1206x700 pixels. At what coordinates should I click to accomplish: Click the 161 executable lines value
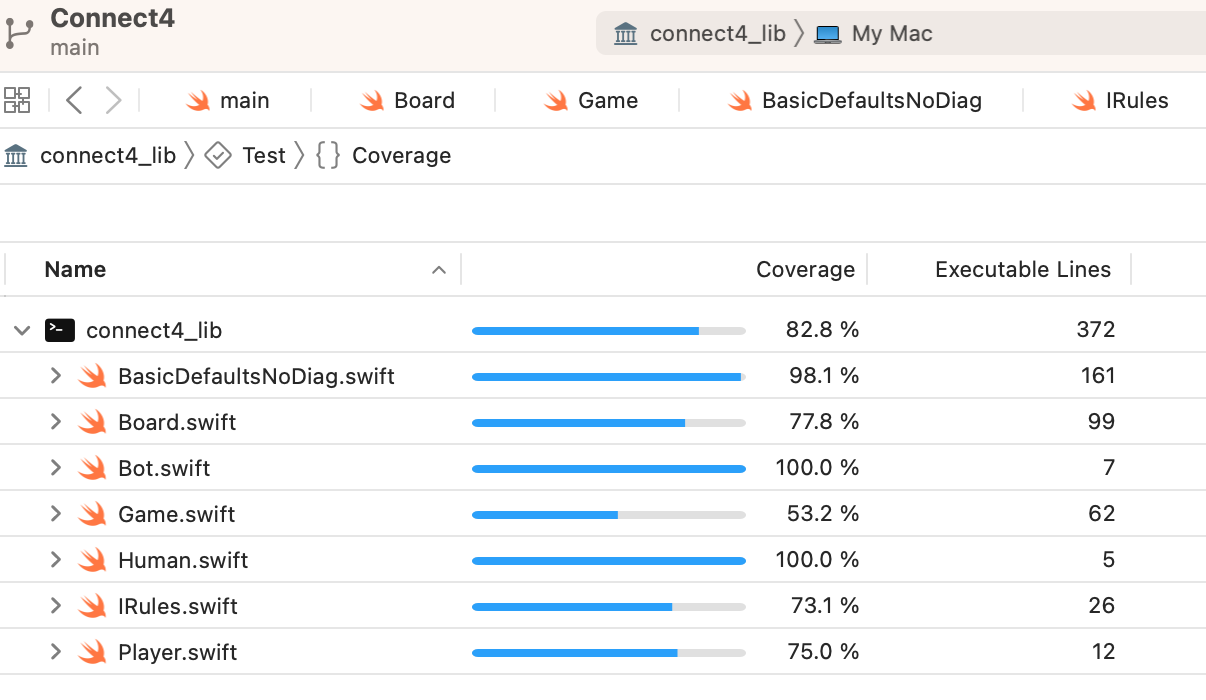[1098, 376]
